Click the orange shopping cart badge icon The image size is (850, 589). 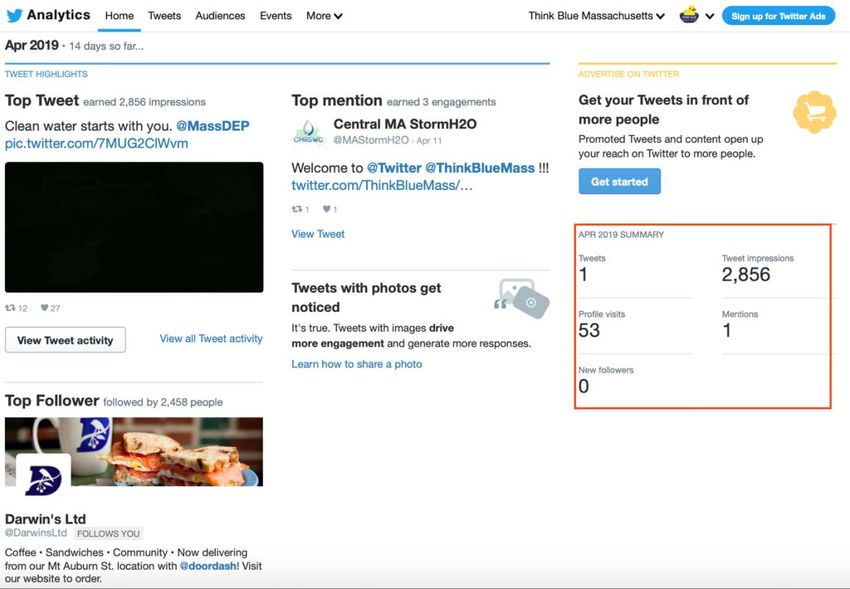point(815,112)
